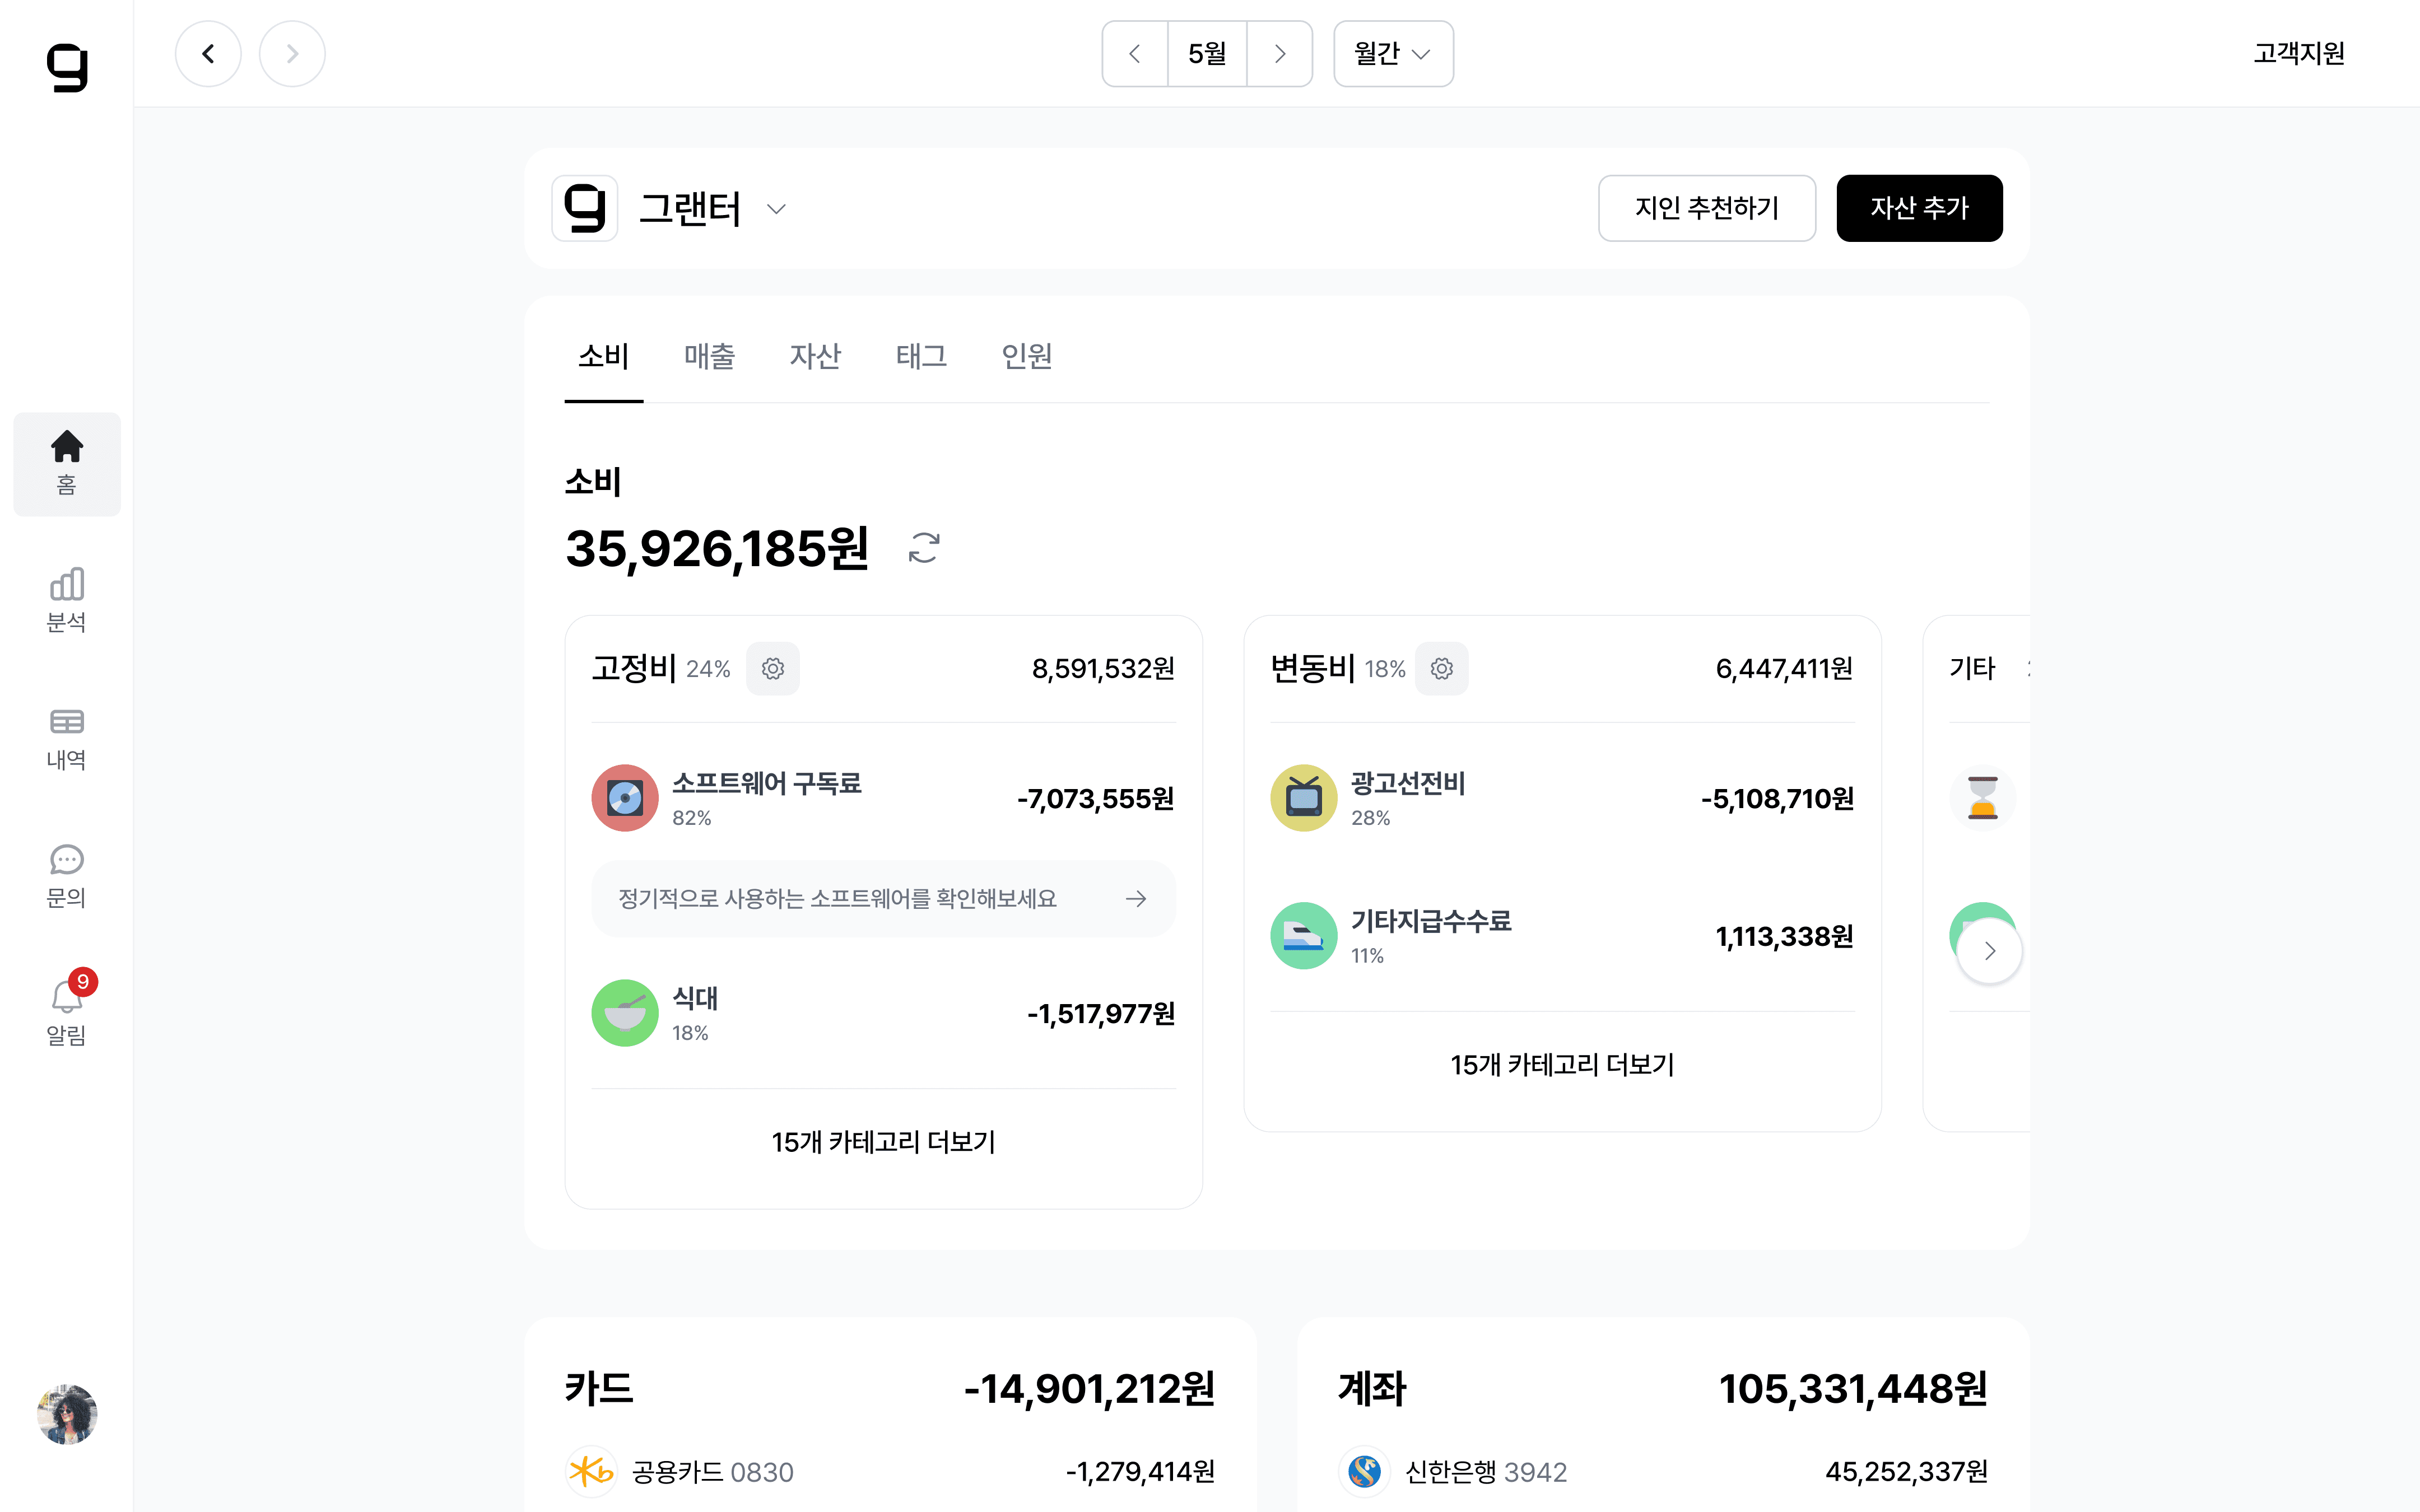The image size is (2420, 1512).
Task: Open the 고정비 settings gear icon
Action: coord(772,668)
